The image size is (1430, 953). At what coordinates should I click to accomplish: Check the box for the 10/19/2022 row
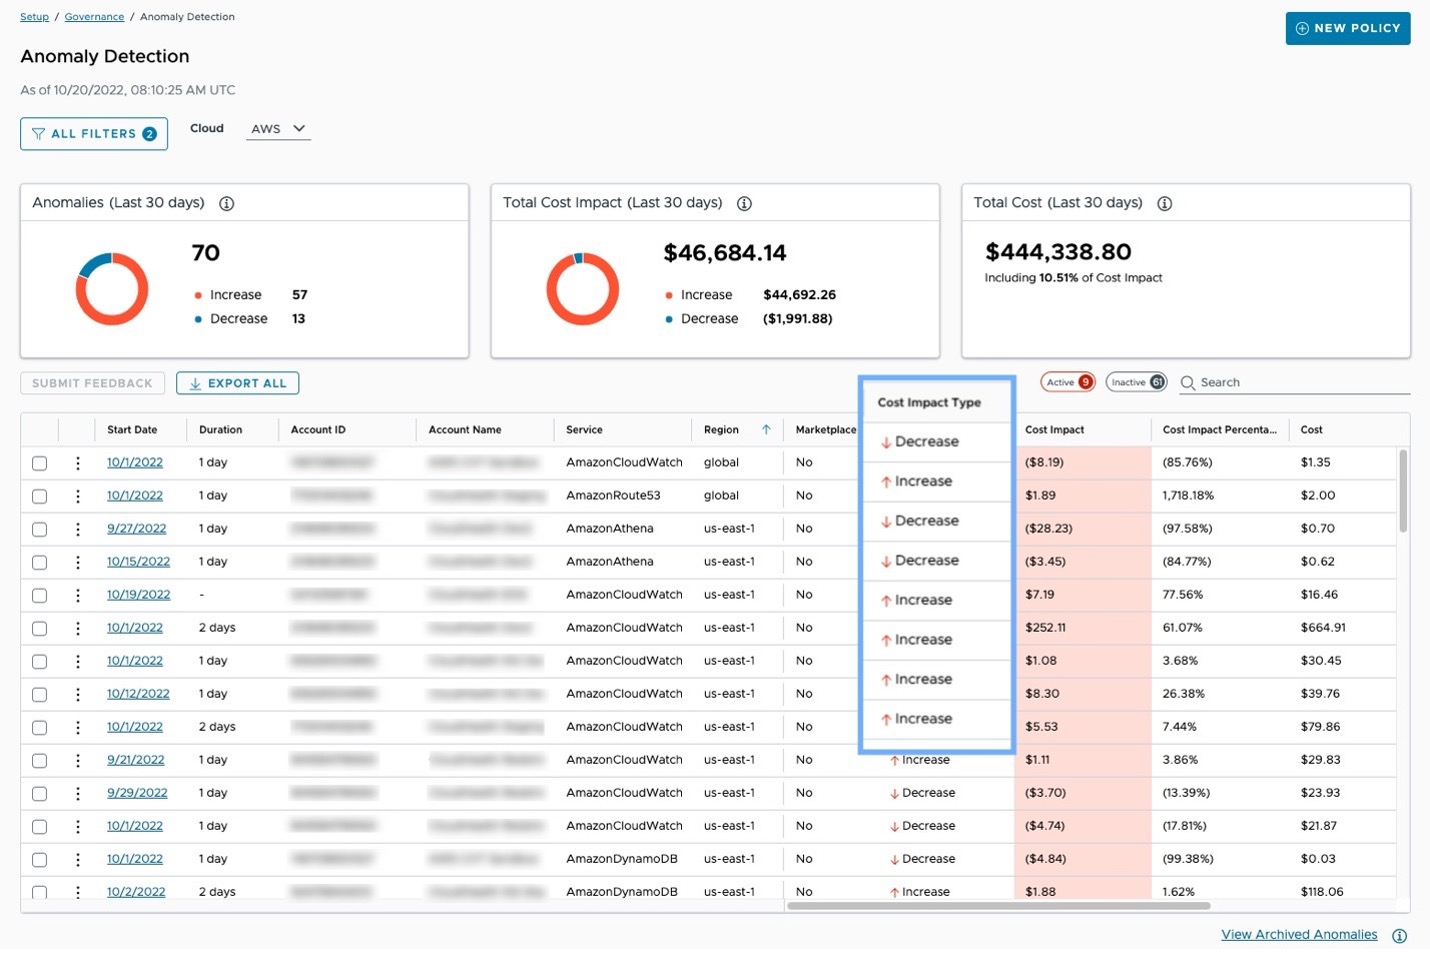point(39,595)
